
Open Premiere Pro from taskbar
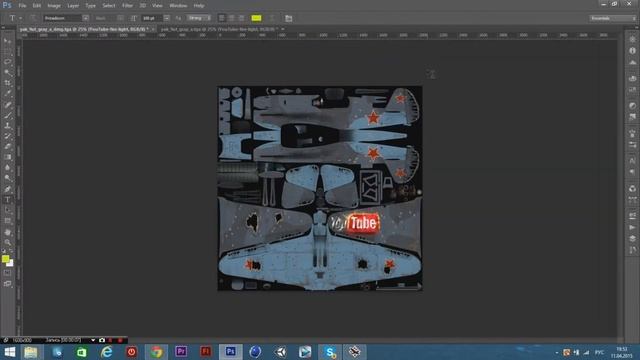[x=181, y=352]
